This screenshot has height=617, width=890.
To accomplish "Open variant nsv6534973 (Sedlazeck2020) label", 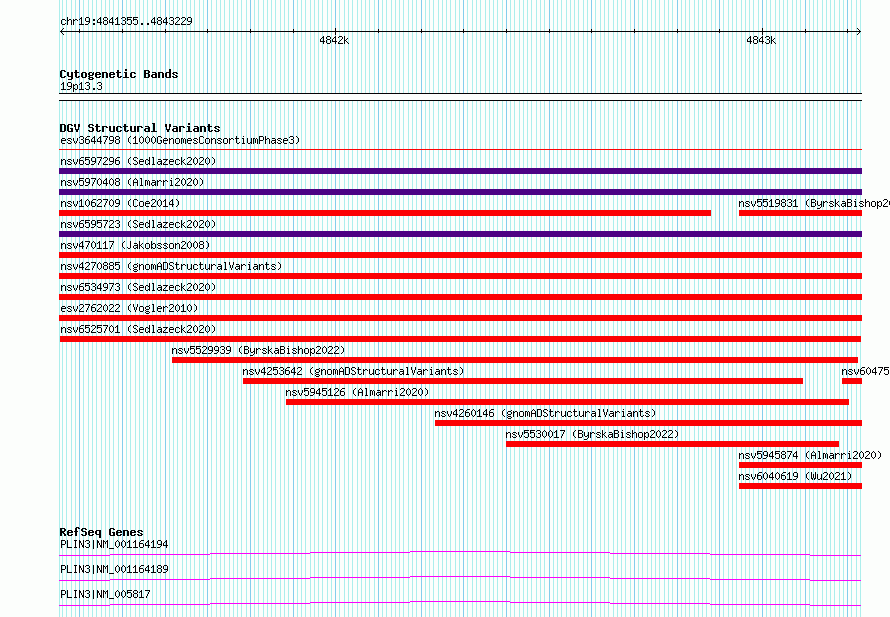I will tap(138, 287).
